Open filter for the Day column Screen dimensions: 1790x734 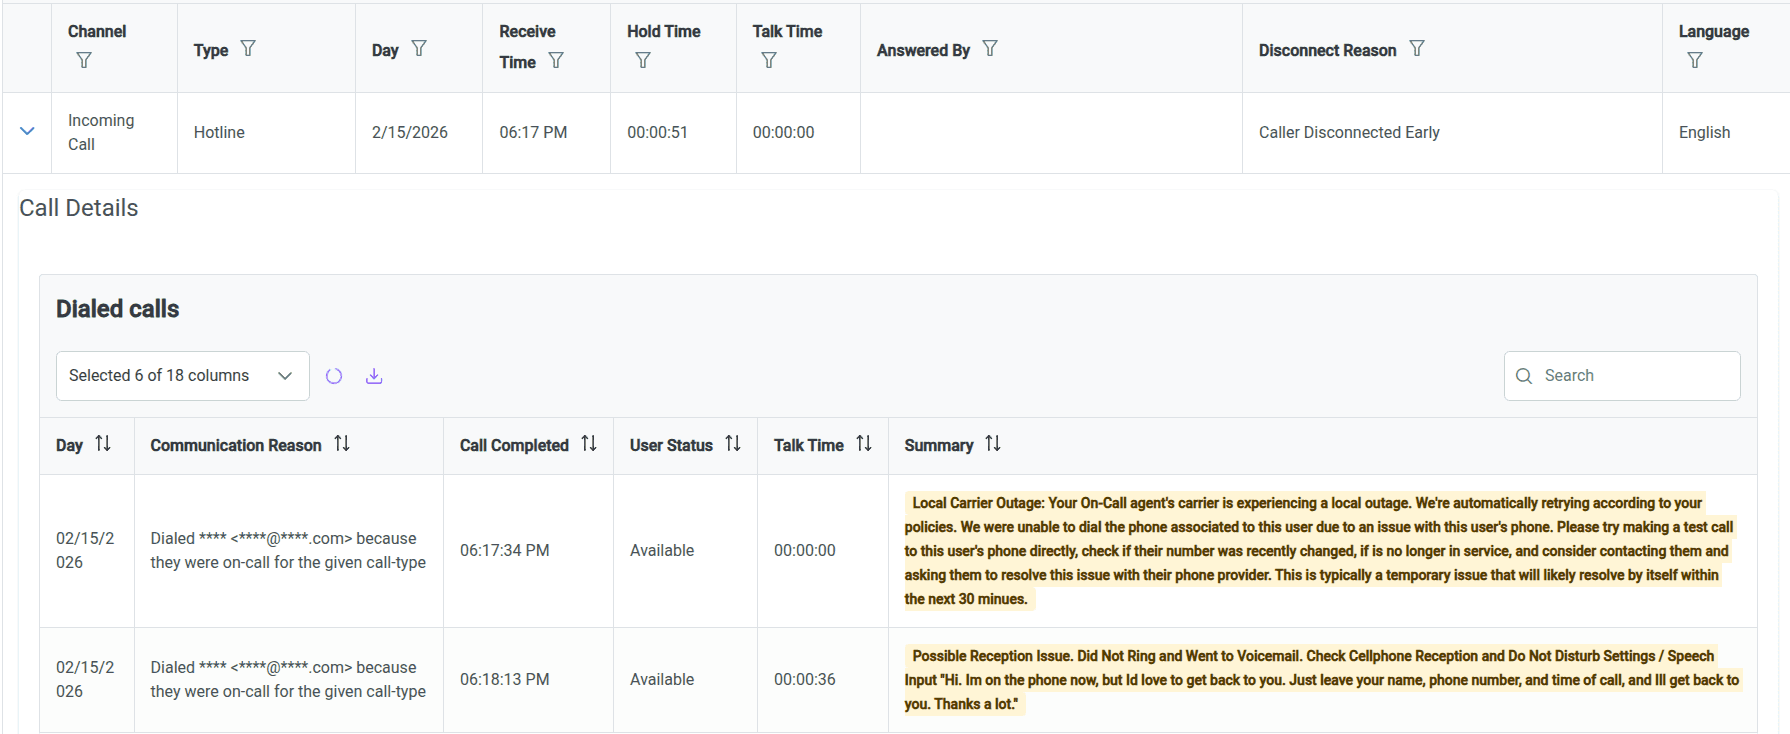point(419,49)
